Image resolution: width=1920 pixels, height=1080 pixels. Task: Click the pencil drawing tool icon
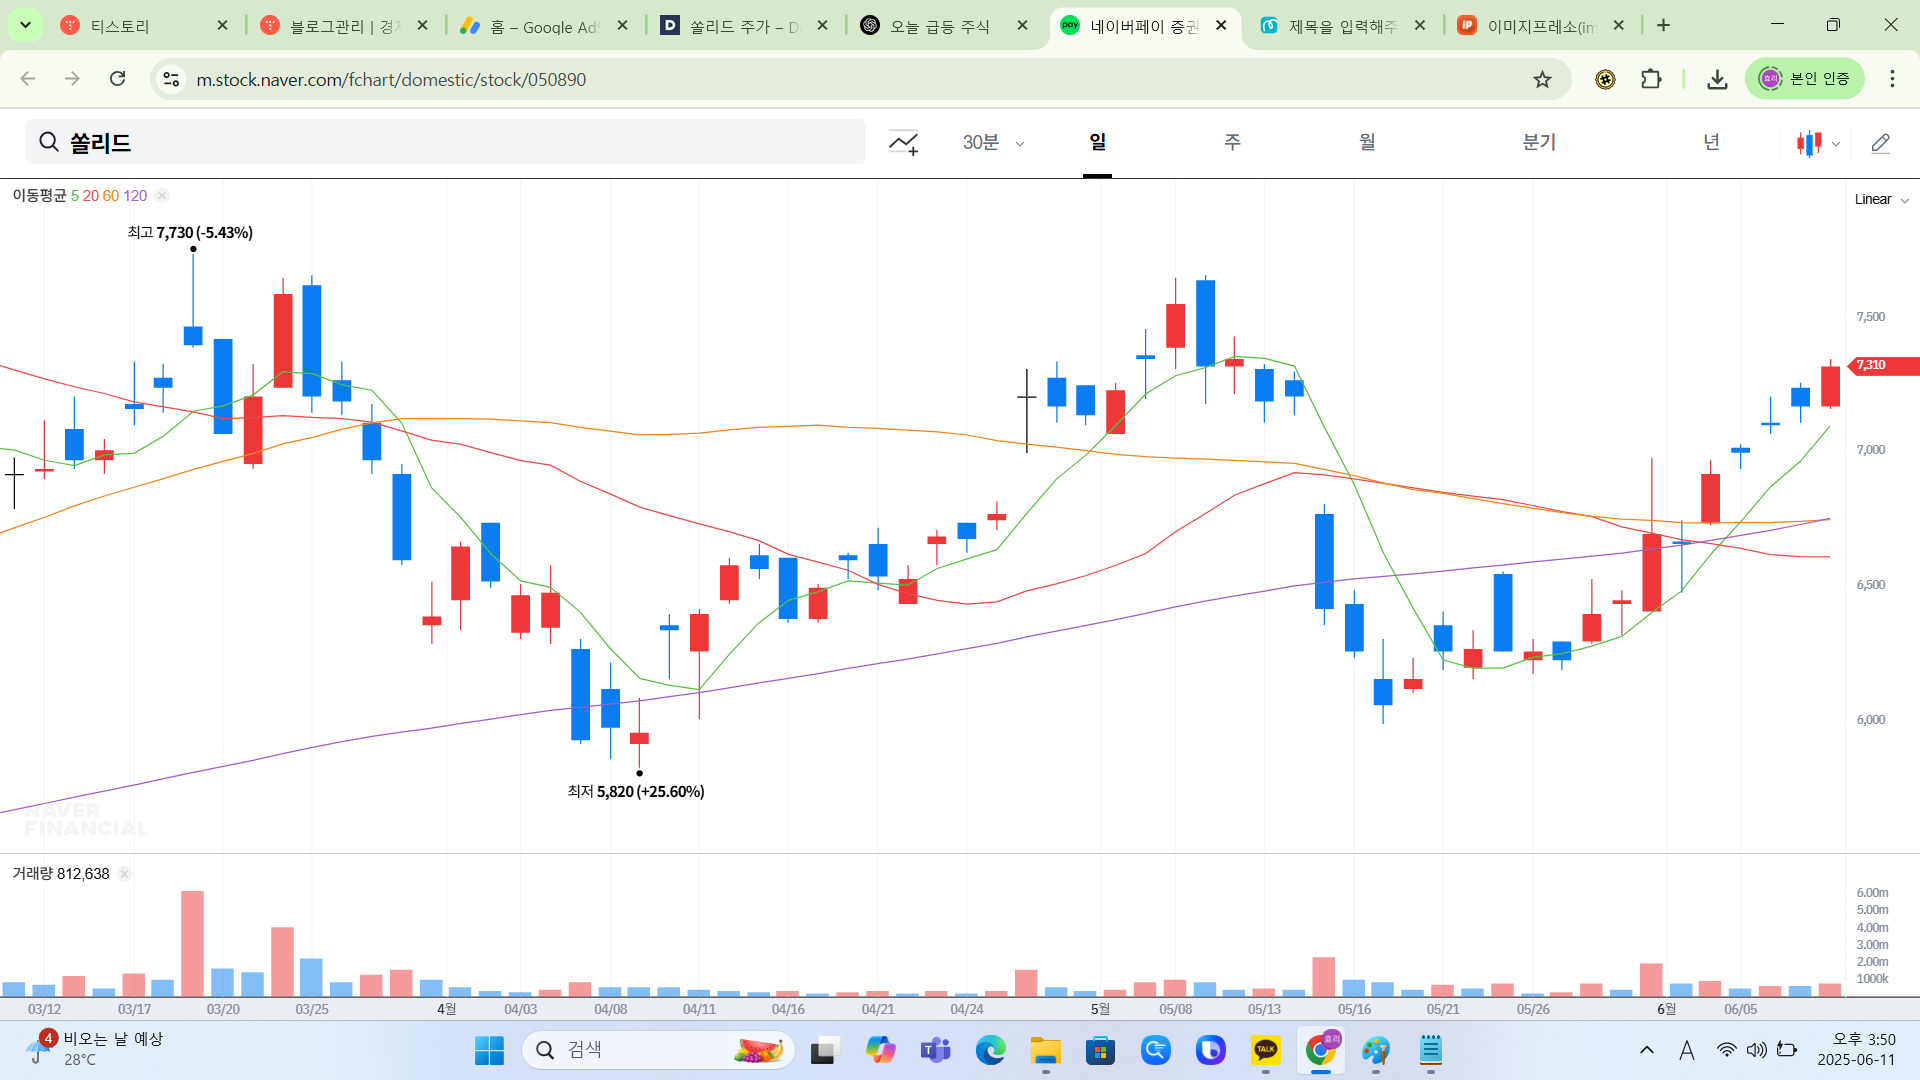click(1880, 143)
